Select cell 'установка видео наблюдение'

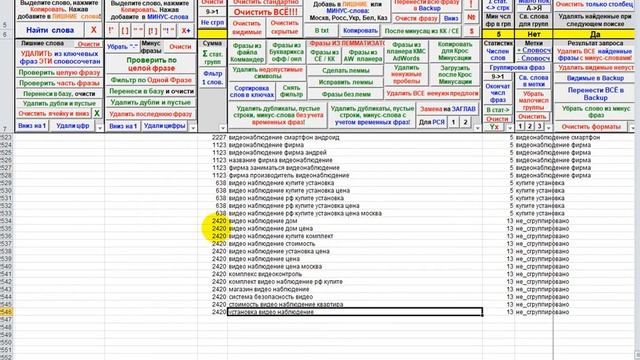coord(355,312)
